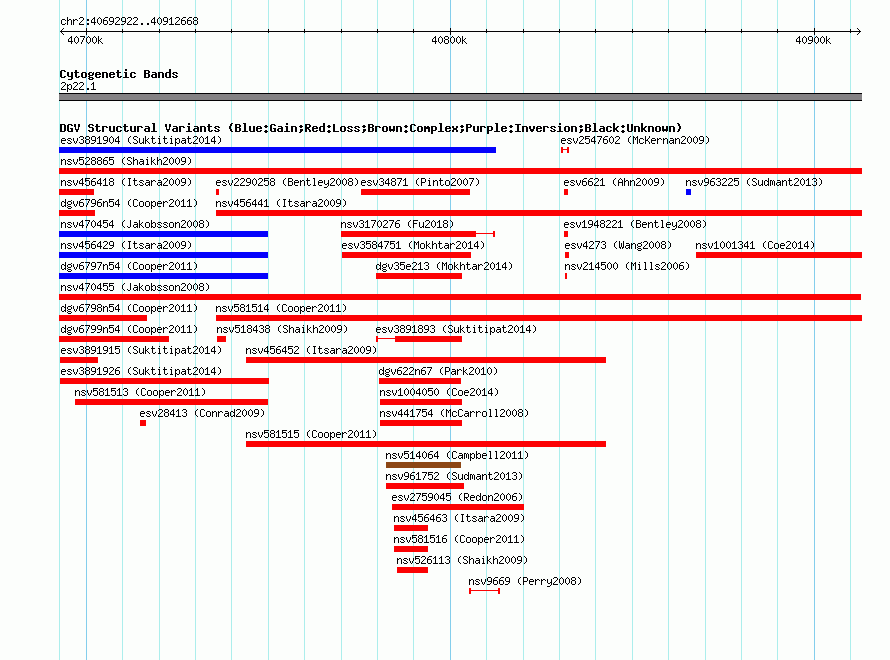Open nsv1004050 (Coe2014) variant
Screen dimensions: 890x660
pyautogui.click(x=439, y=392)
